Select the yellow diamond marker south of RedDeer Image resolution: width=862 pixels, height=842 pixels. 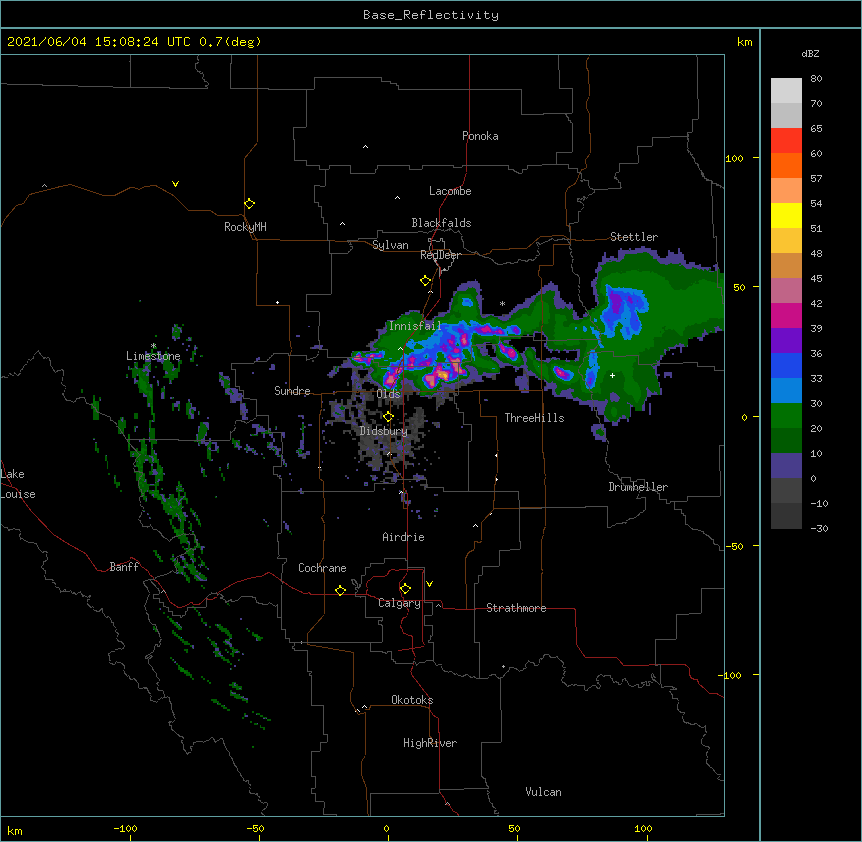425,281
